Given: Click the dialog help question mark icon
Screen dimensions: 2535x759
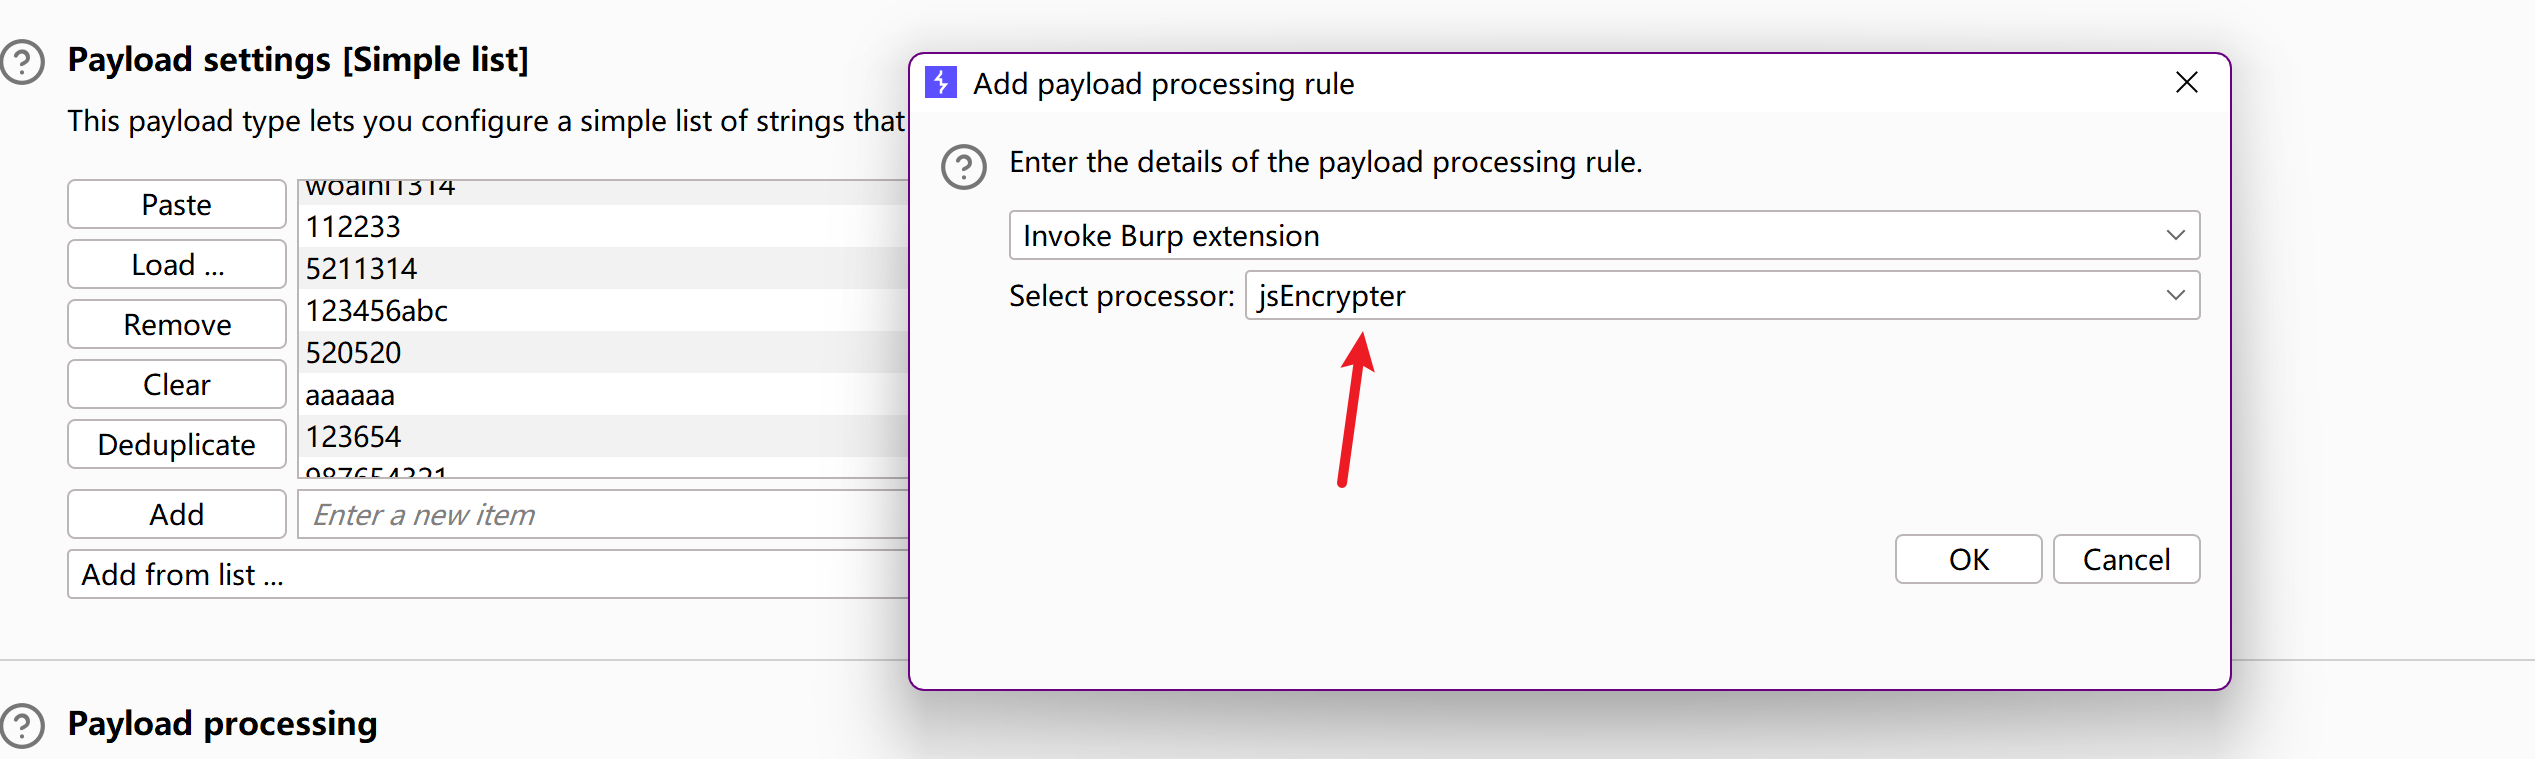Looking at the screenshot, I should 964,167.
